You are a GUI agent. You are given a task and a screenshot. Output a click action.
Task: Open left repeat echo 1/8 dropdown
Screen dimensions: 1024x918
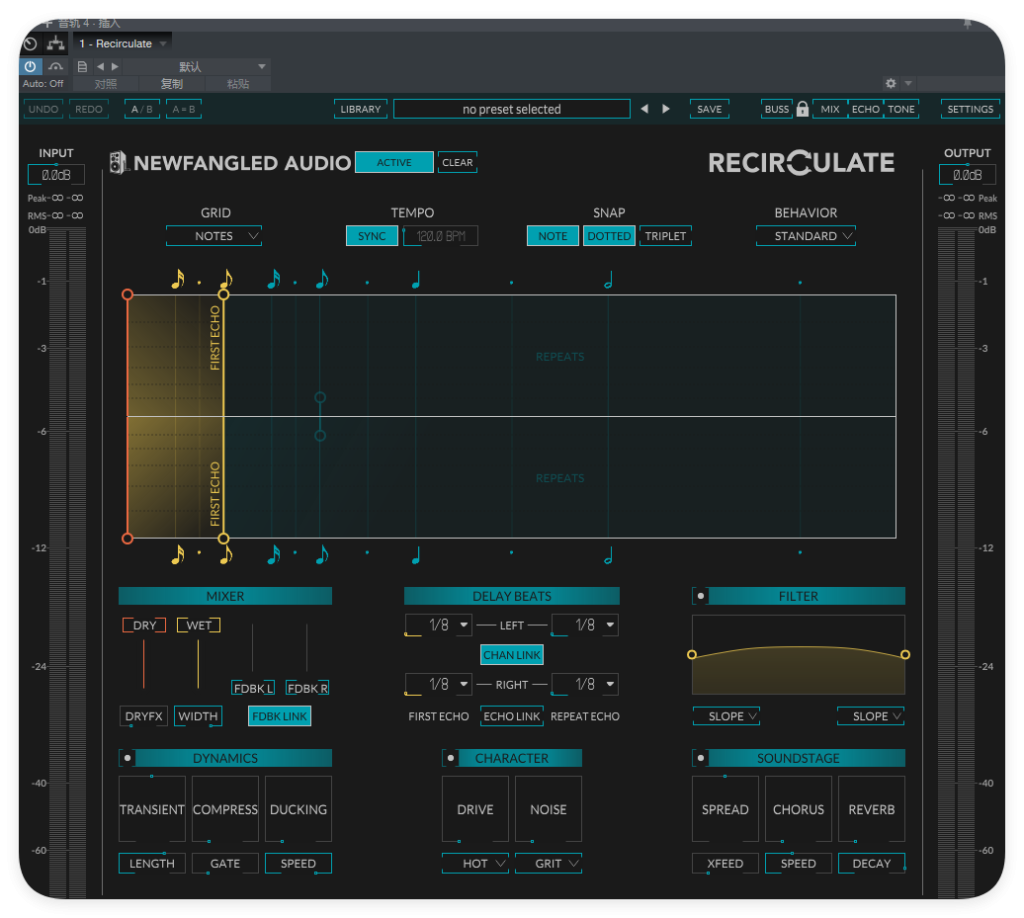point(585,625)
